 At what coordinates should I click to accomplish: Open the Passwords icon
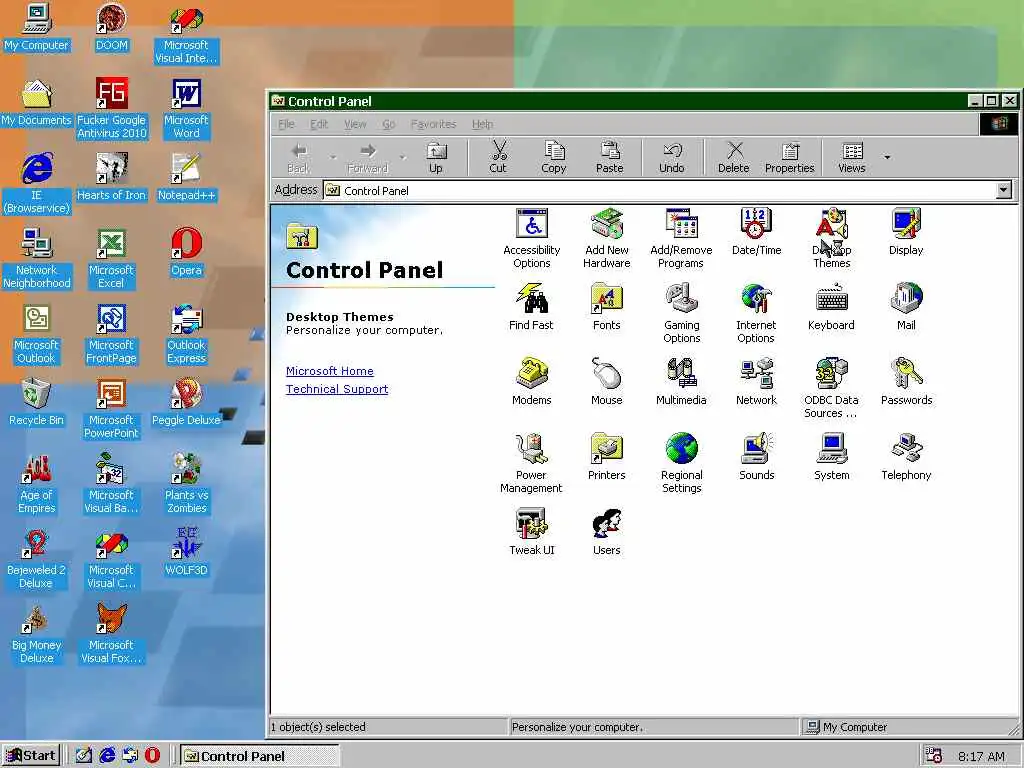906,381
